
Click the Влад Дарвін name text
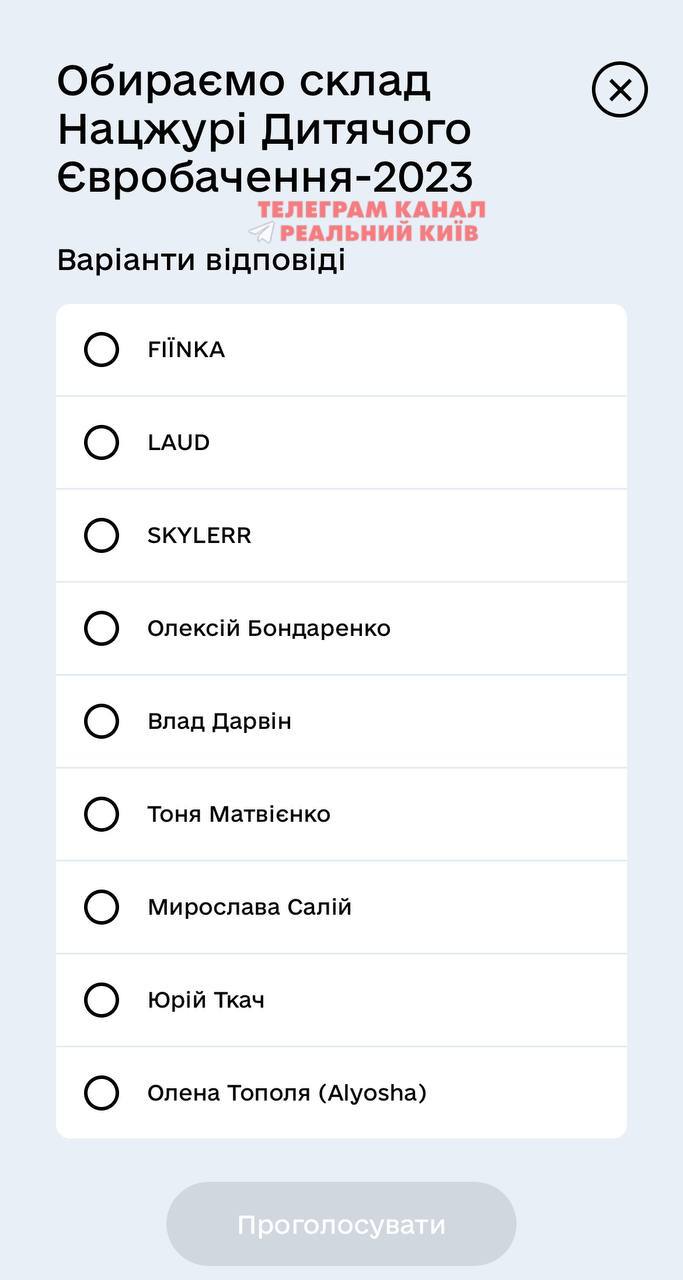coord(219,721)
